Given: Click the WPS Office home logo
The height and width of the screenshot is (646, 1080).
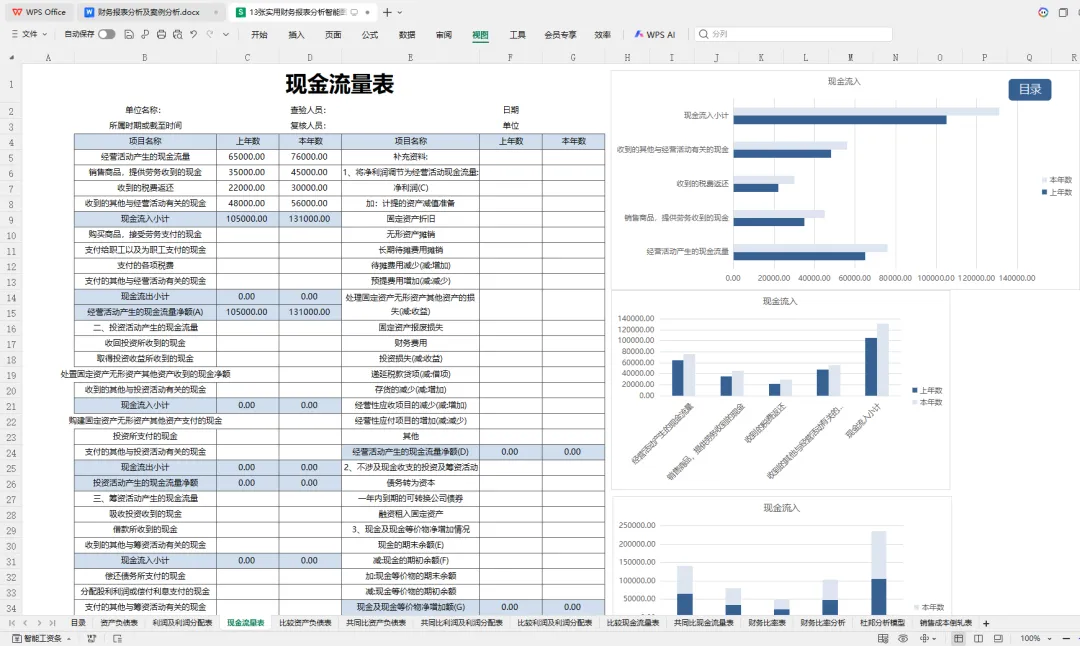Looking at the screenshot, I should 39,12.
